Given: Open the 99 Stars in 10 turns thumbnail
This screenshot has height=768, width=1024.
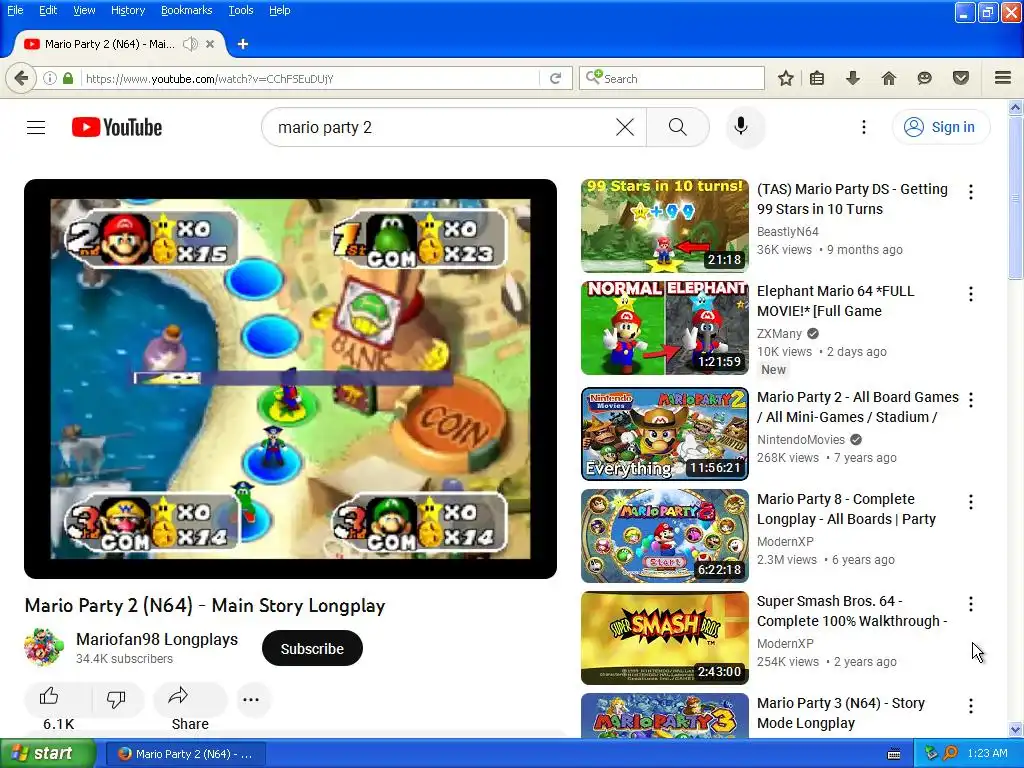Looking at the screenshot, I should point(665,225).
